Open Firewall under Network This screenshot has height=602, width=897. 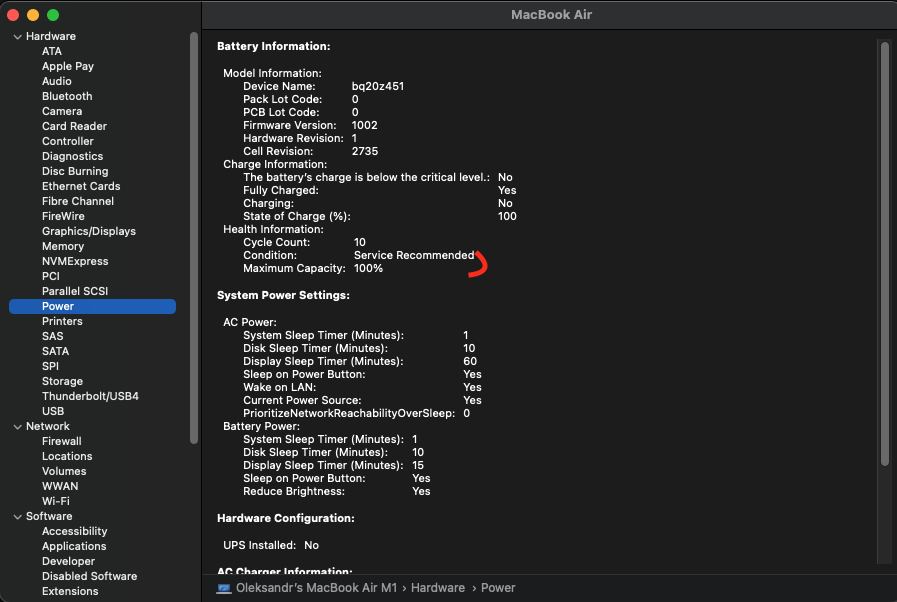coord(62,441)
